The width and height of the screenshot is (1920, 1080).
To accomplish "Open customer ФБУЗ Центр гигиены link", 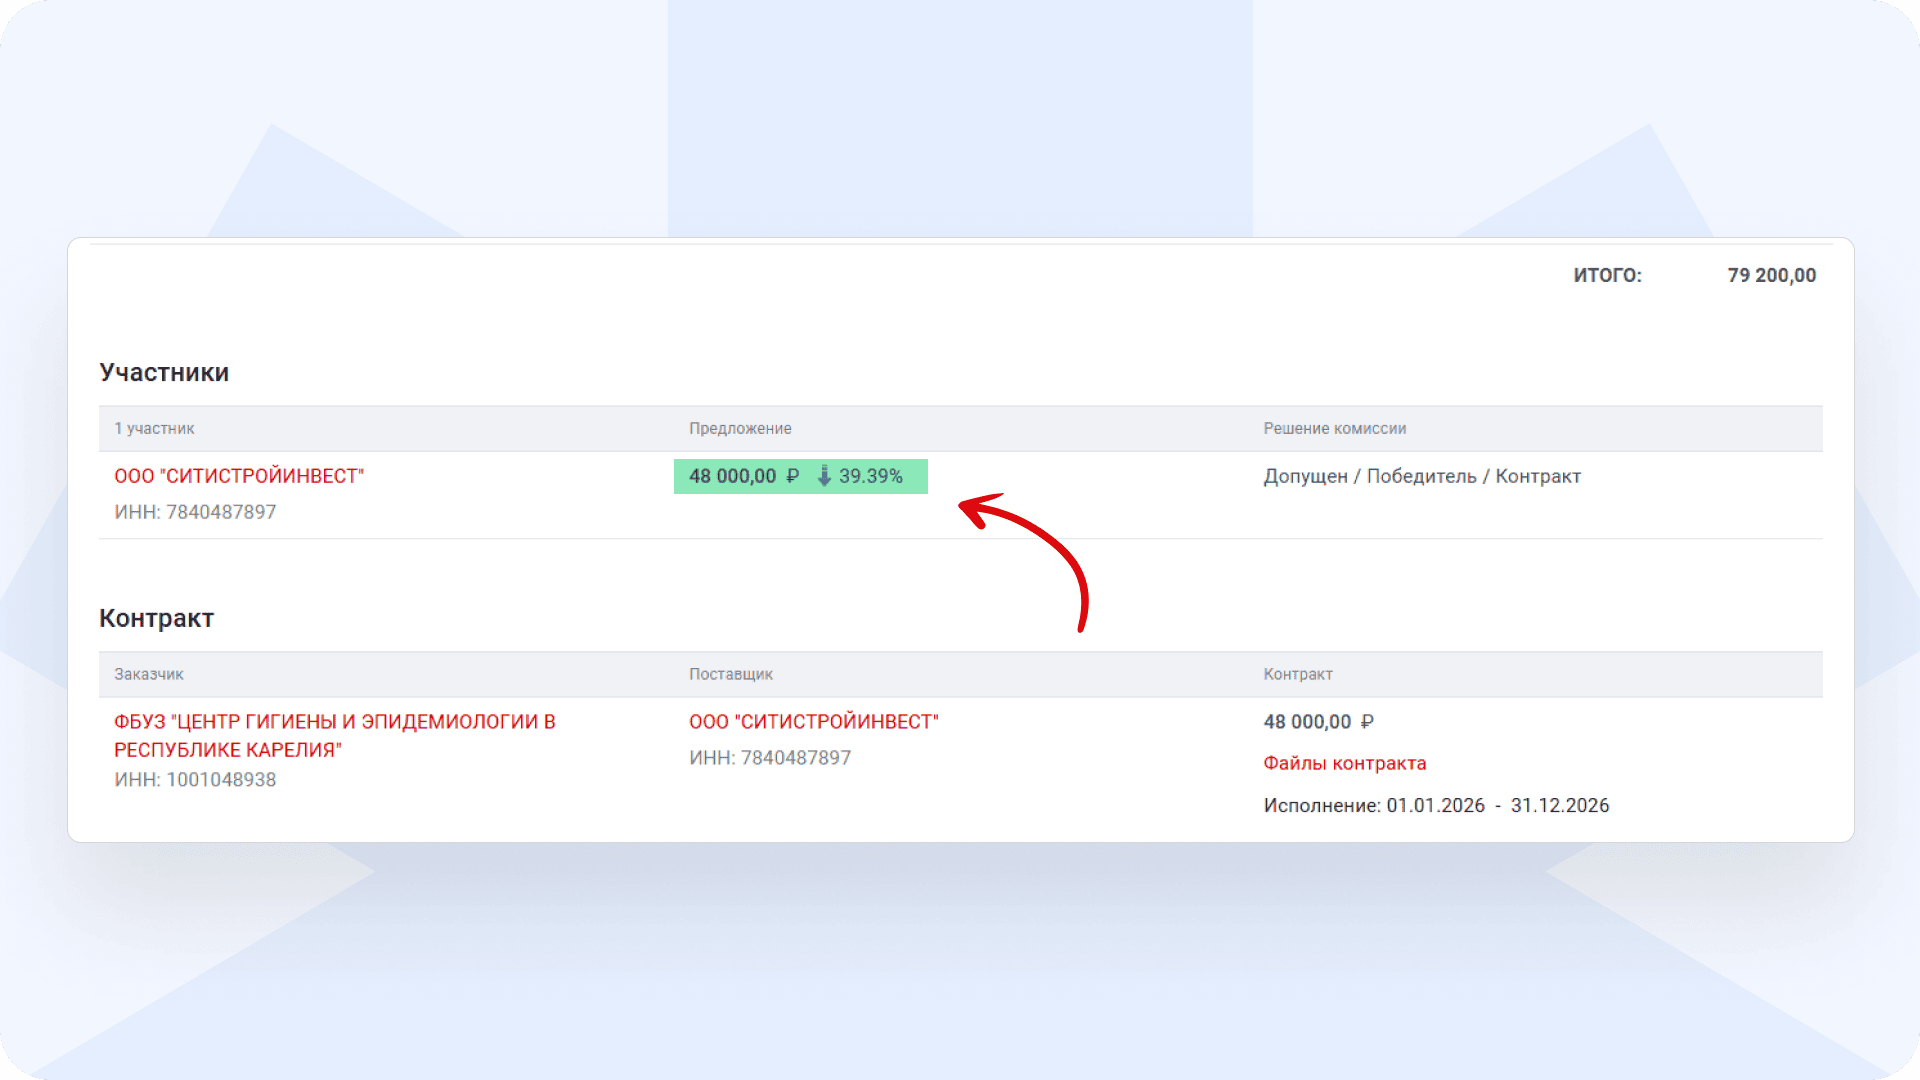I will point(334,735).
